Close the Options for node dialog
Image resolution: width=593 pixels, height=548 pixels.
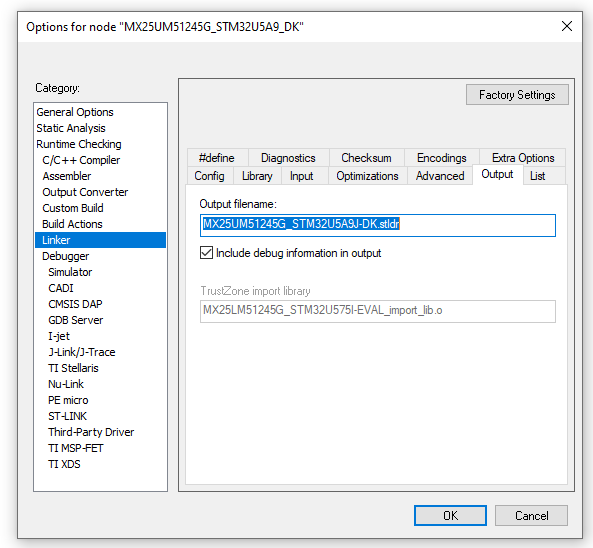pyautogui.click(x=567, y=26)
